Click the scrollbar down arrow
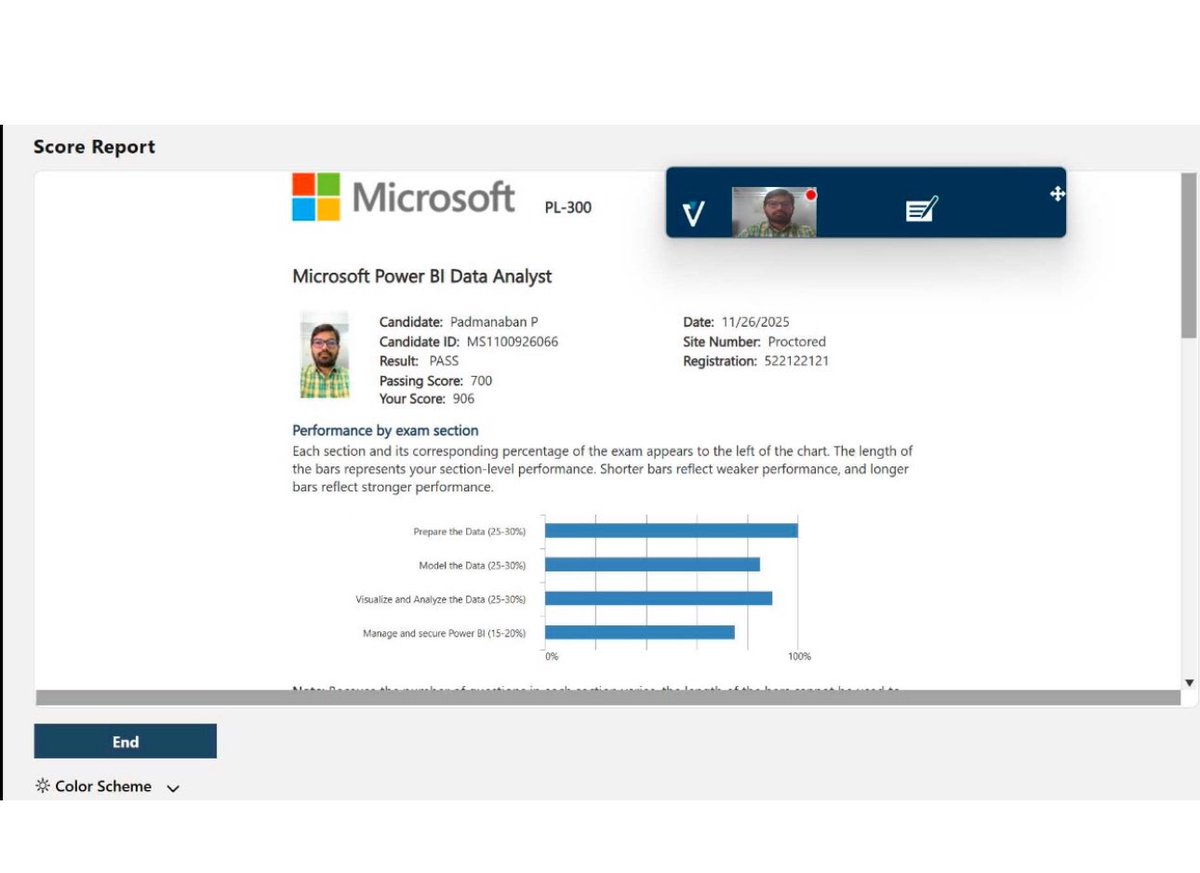The height and width of the screenshot is (873, 1200). 1189,682
